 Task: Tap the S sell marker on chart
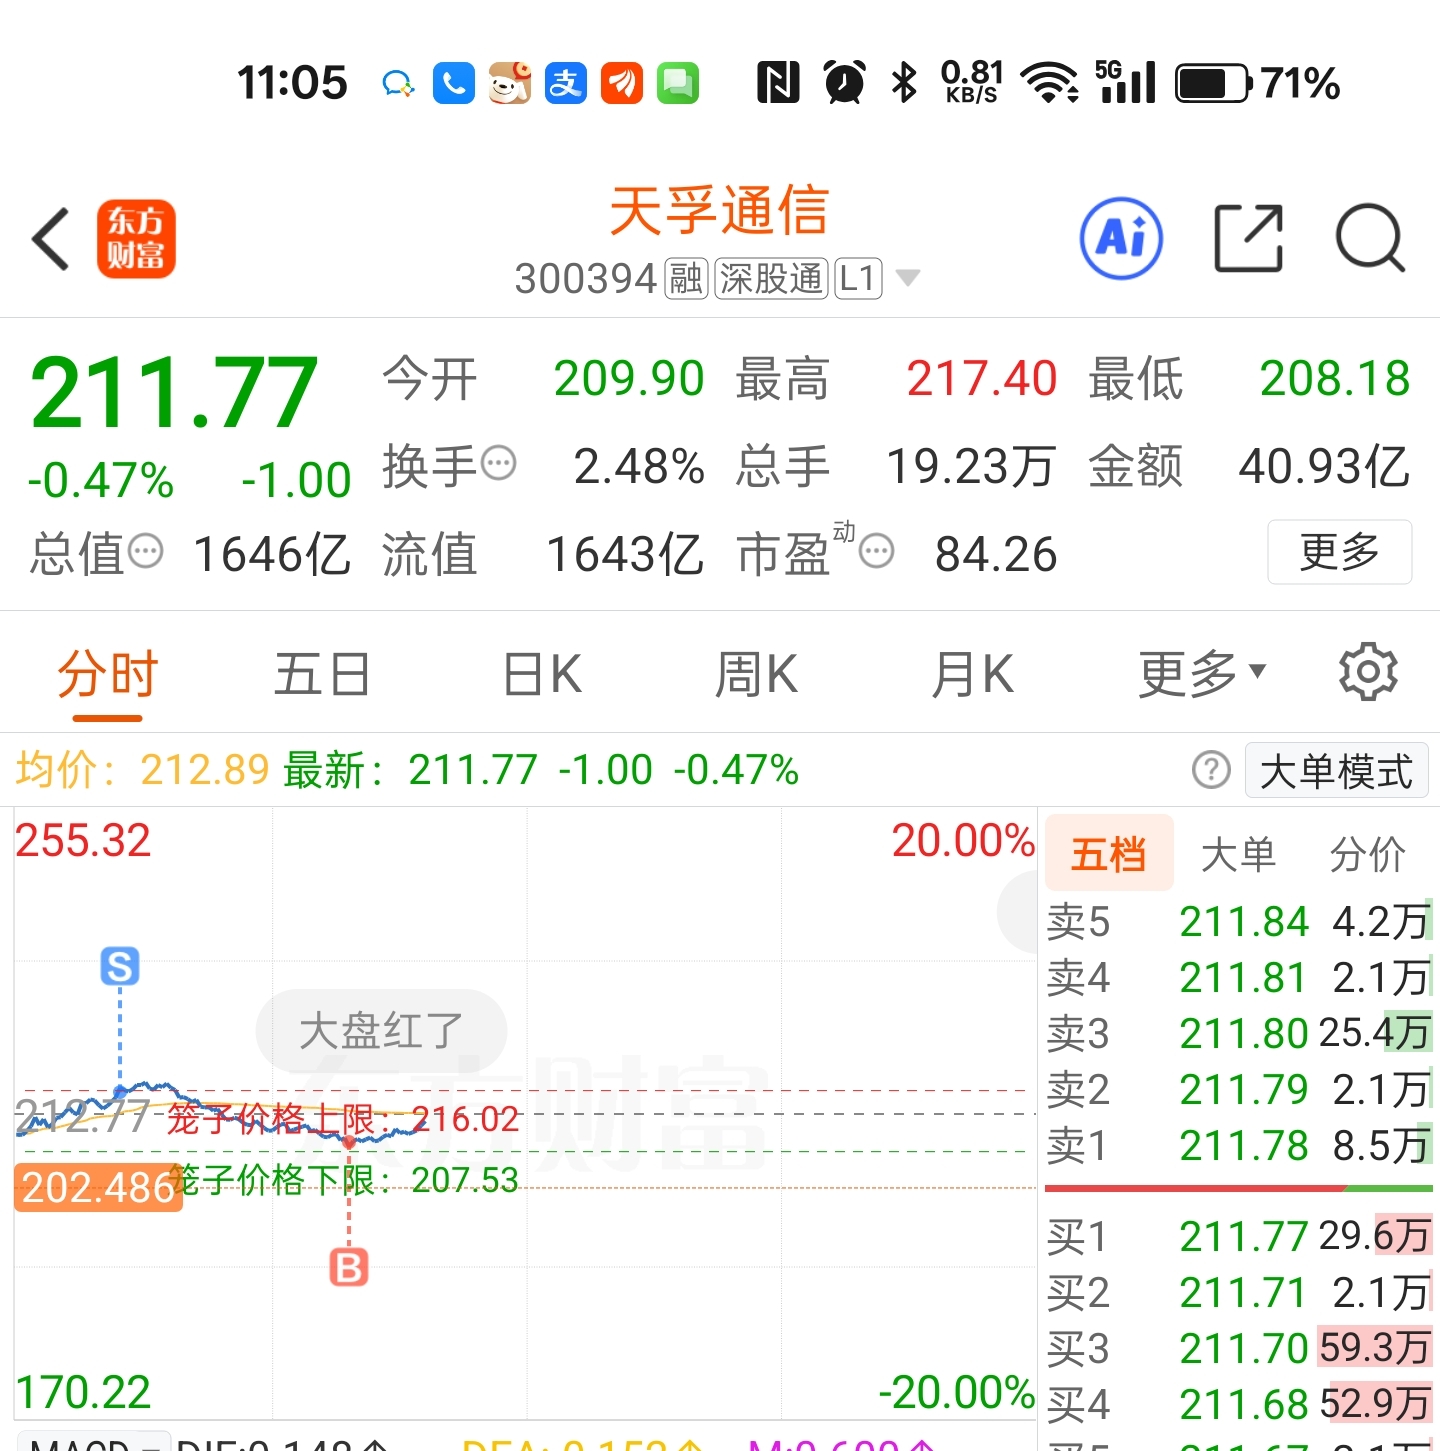click(120, 967)
